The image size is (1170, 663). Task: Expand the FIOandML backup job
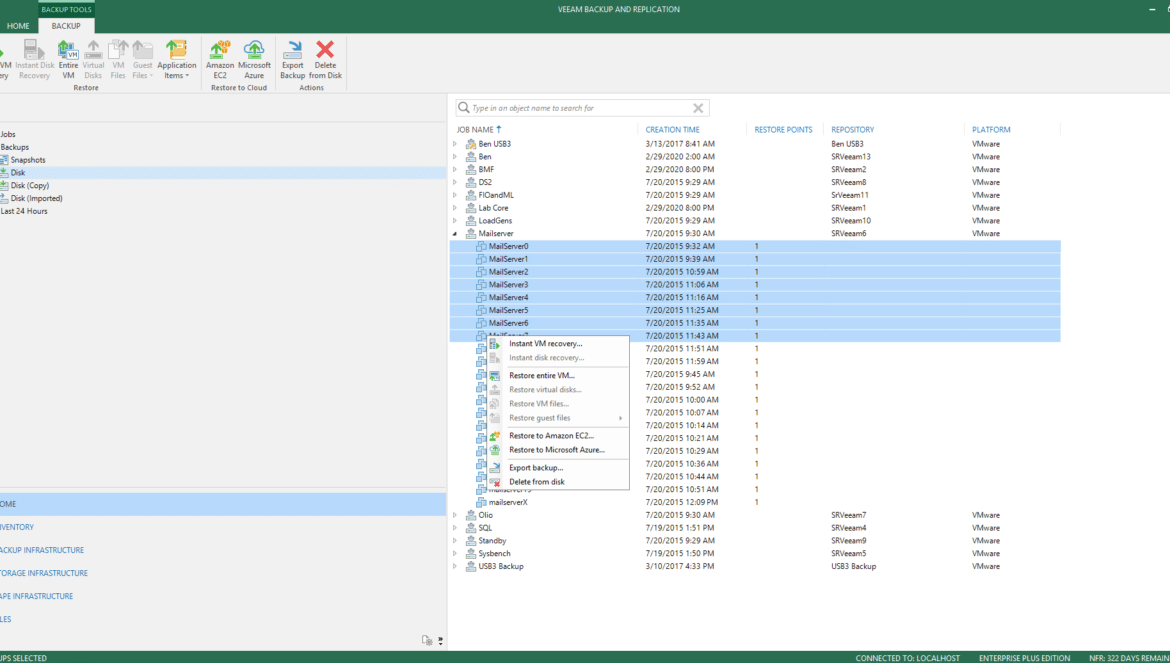click(x=455, y=195)
